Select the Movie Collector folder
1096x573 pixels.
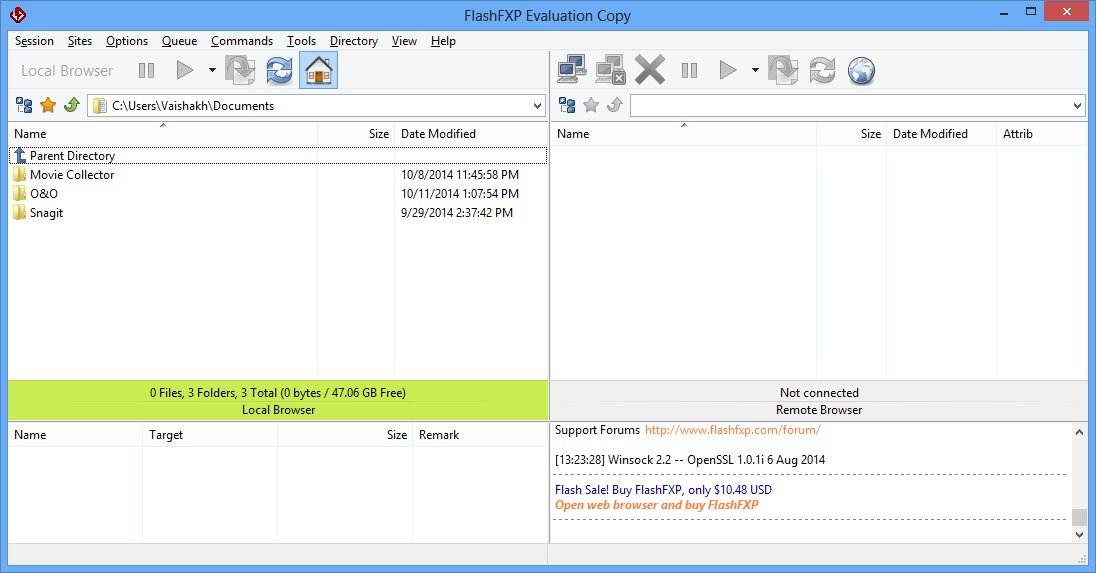[278, 175]
